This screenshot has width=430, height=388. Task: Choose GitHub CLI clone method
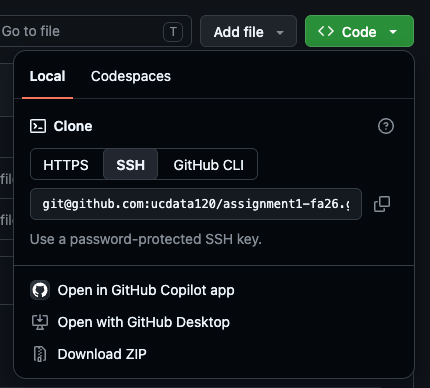pos(209,165)
